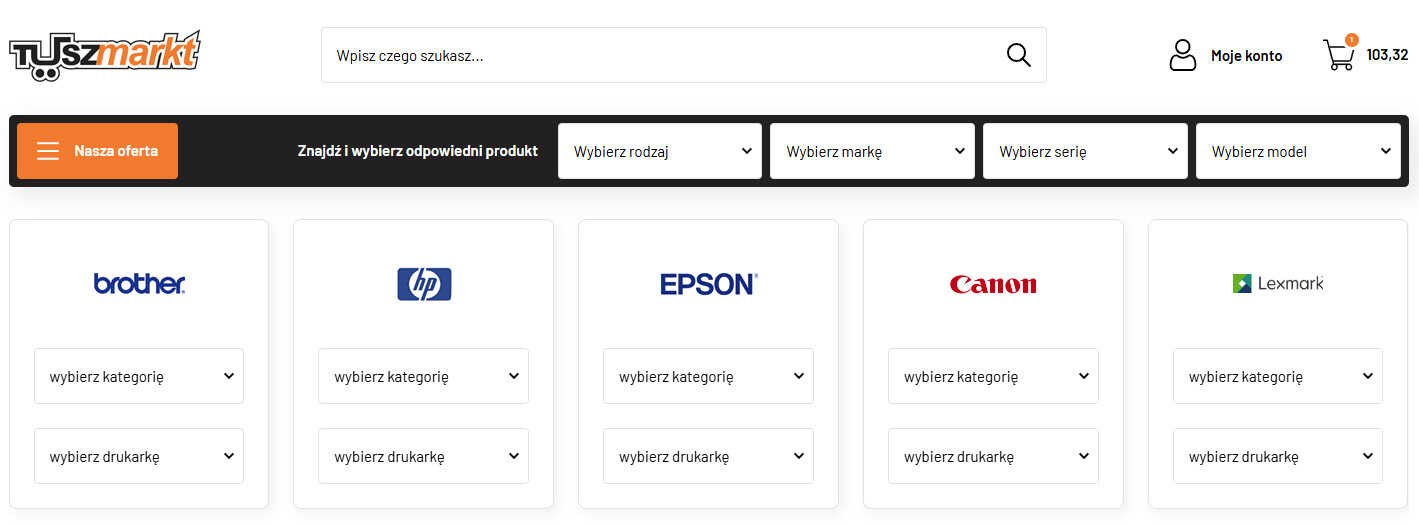Expand the Wybierz markę dropdown
The height and width of the screenshot is (526, 1419).
(x=872, y=151)
